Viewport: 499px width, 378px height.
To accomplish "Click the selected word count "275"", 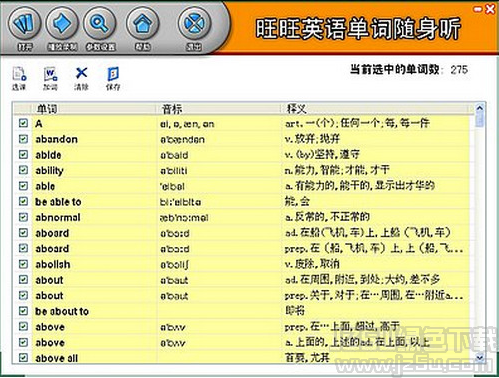I will tap(459, 70).
